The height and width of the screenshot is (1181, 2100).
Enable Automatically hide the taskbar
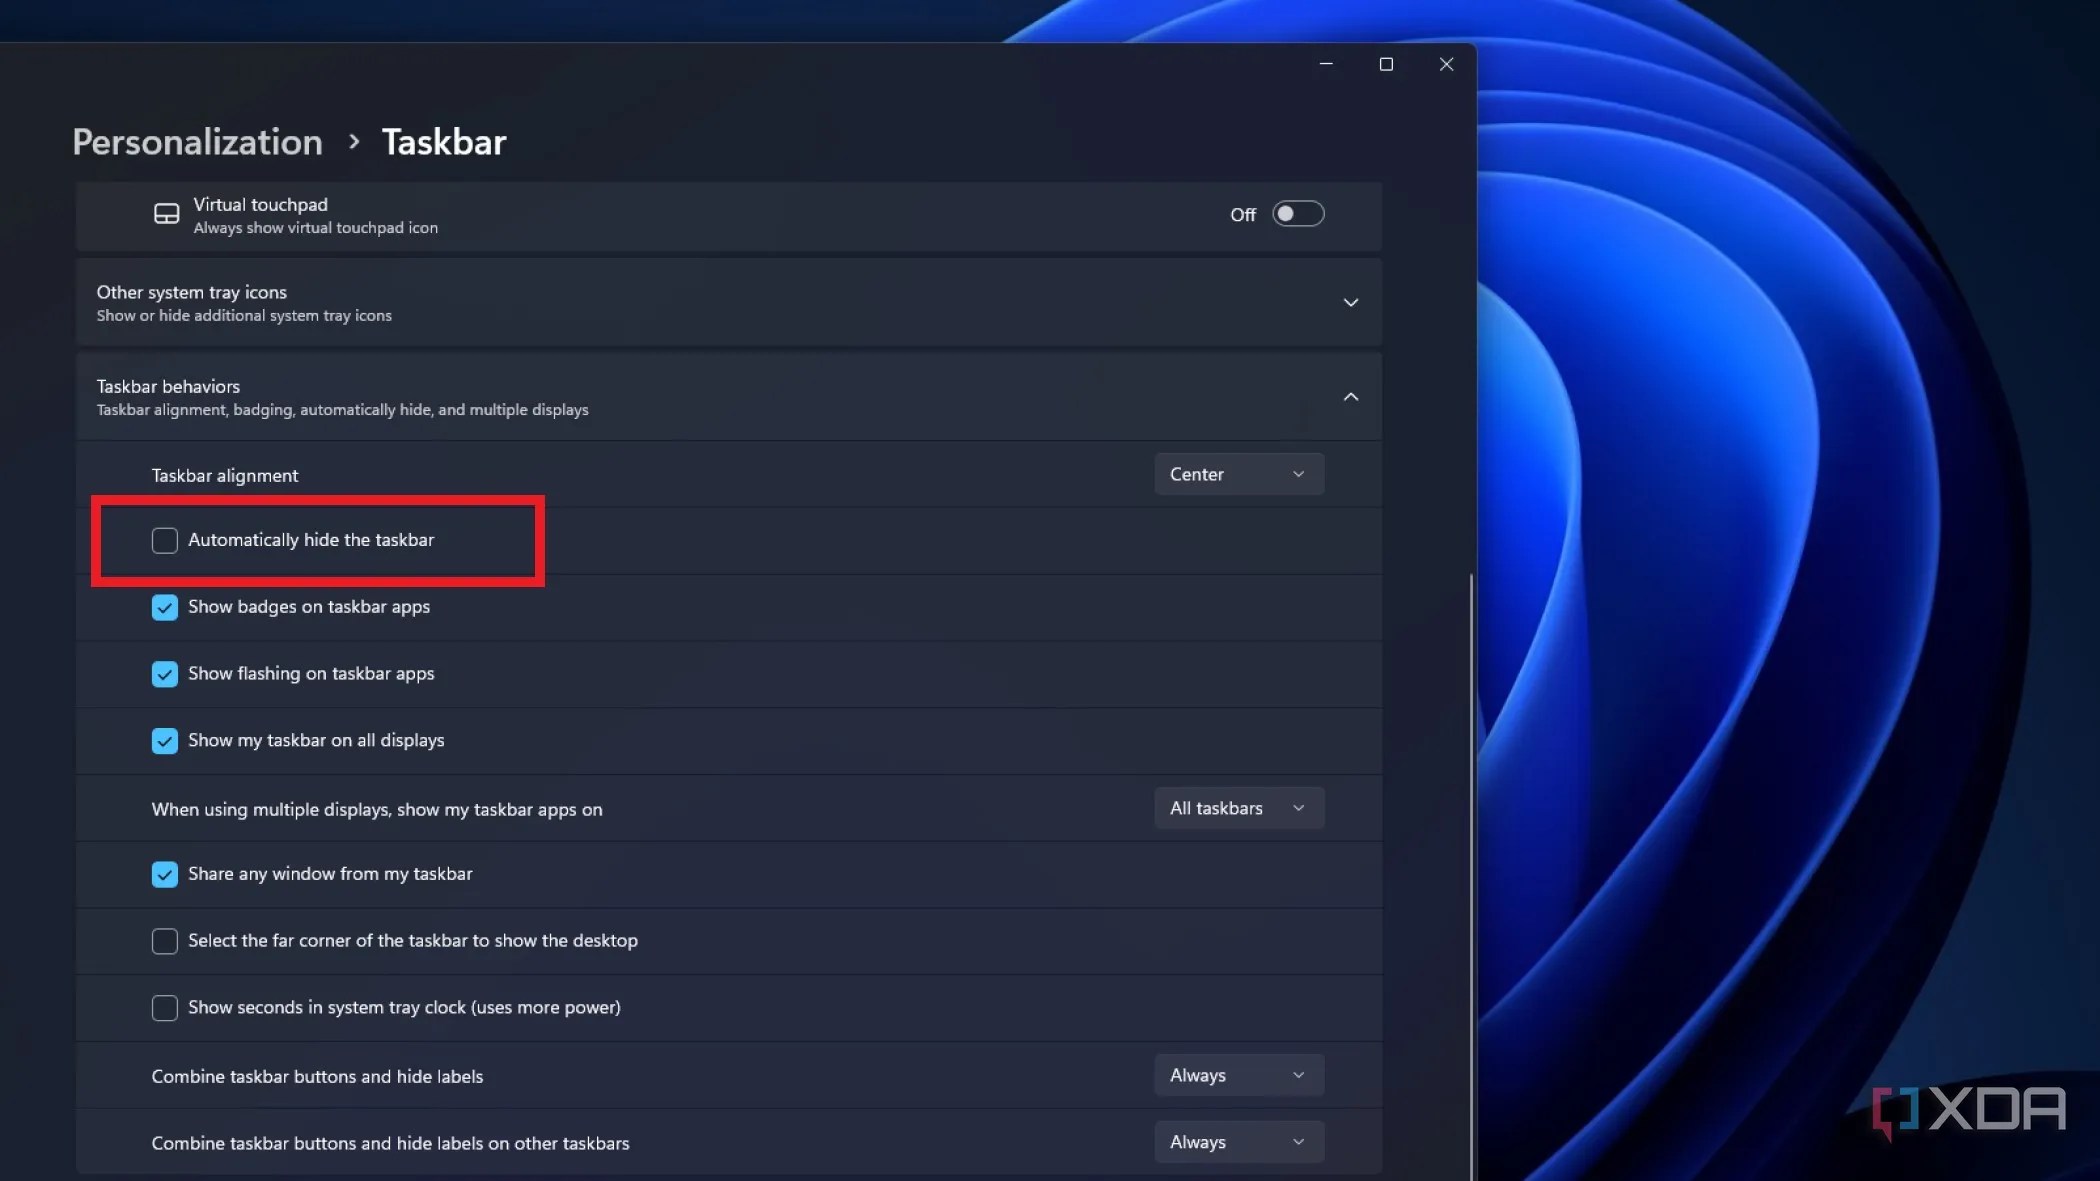[165, 540]
